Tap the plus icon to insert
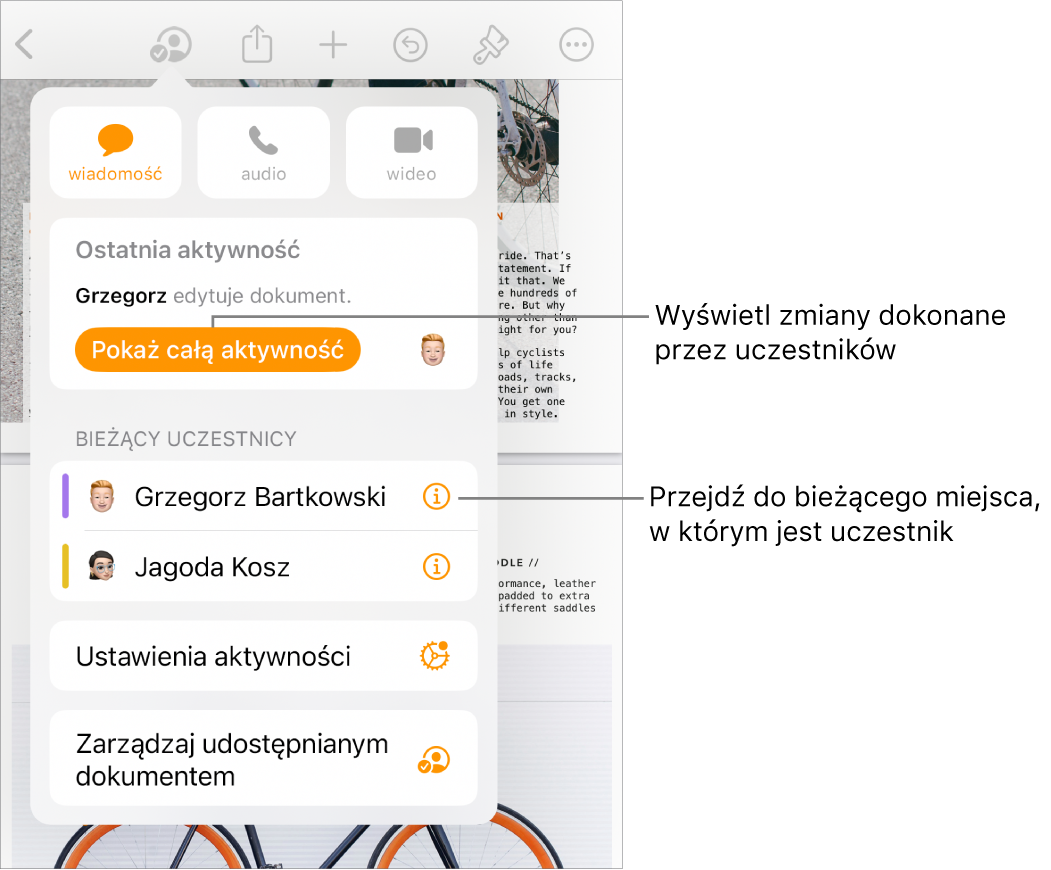Screen dimensions: 1051x870 [x=333, y=45]
